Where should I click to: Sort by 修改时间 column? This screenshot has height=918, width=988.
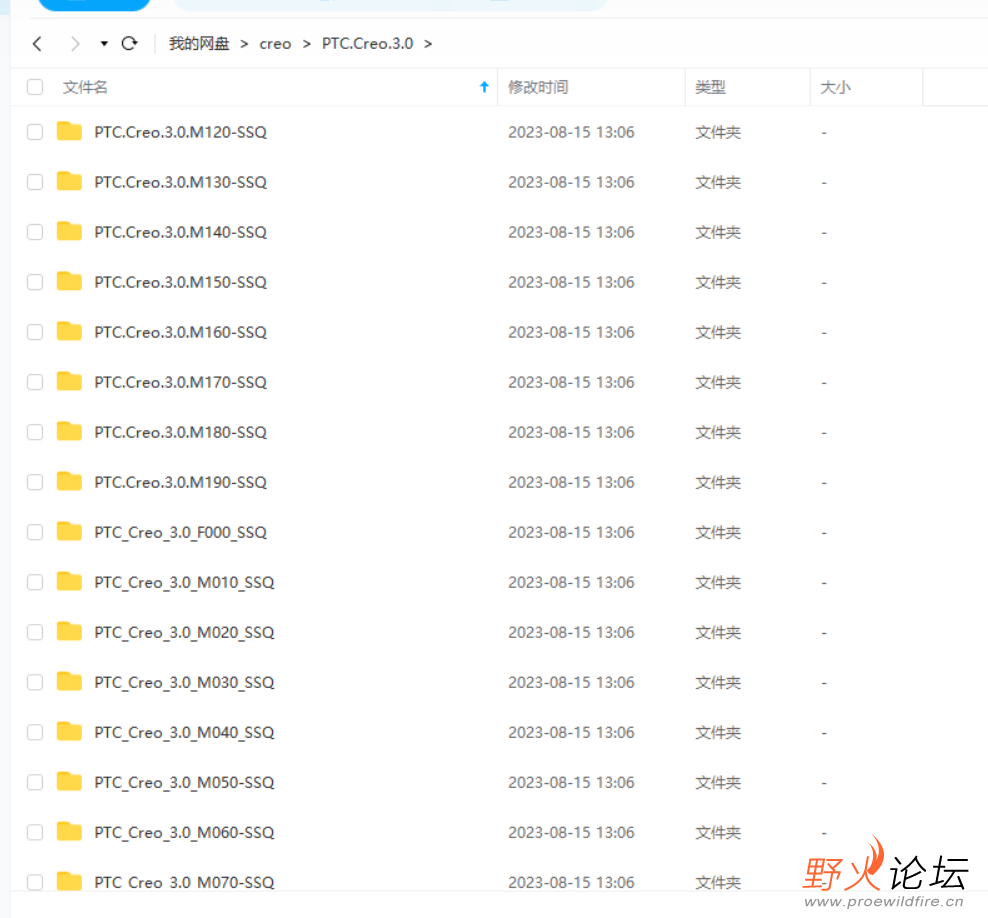tap(538, 87)
